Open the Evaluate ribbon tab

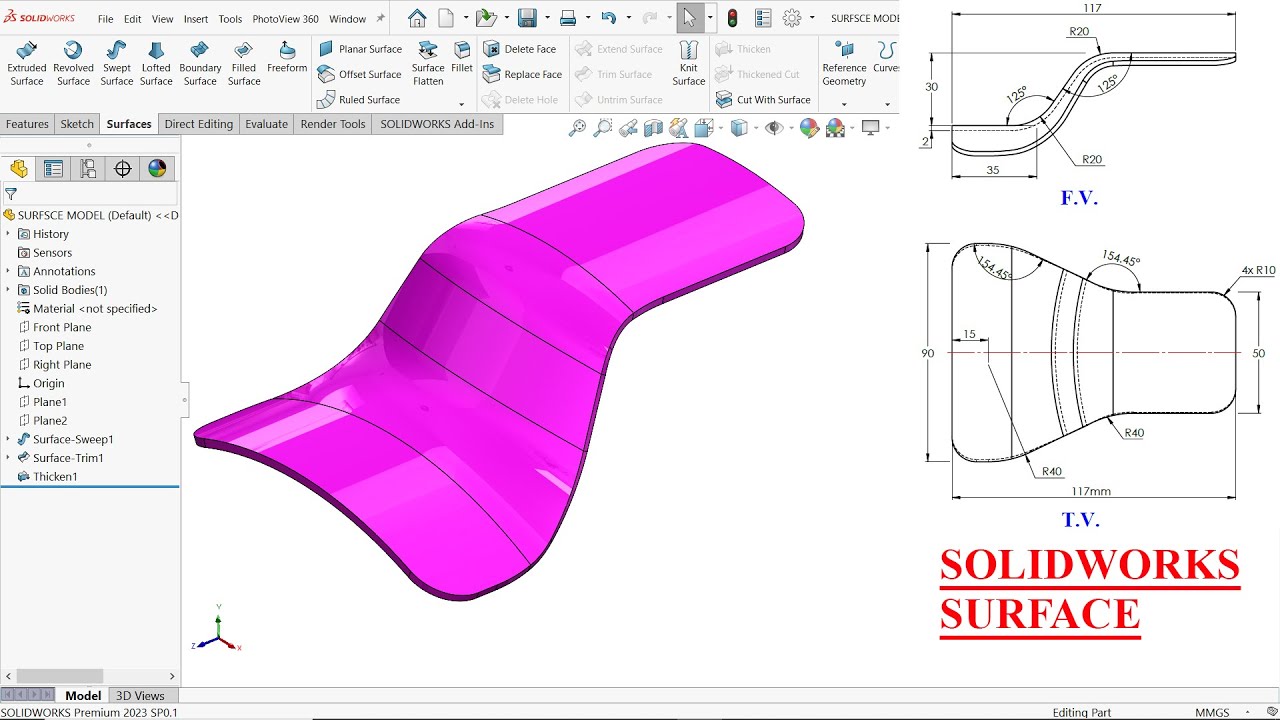(x=266, y=124)
